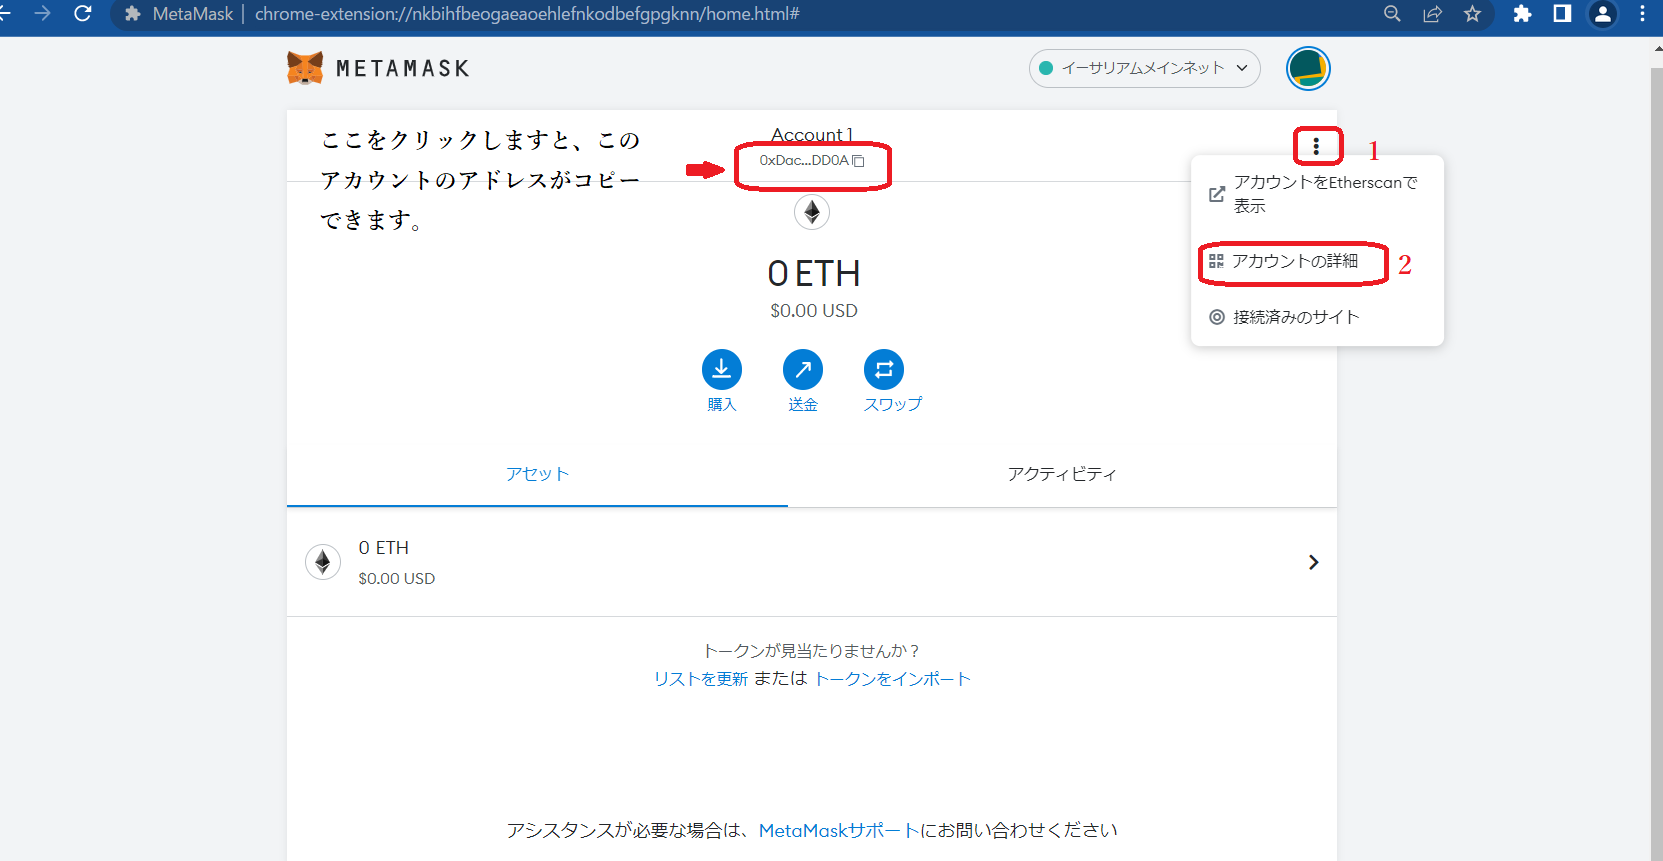The image size is (1663, 861).
Task: Click the 送金 send arrow button
Action: click(x=803, y=369)
